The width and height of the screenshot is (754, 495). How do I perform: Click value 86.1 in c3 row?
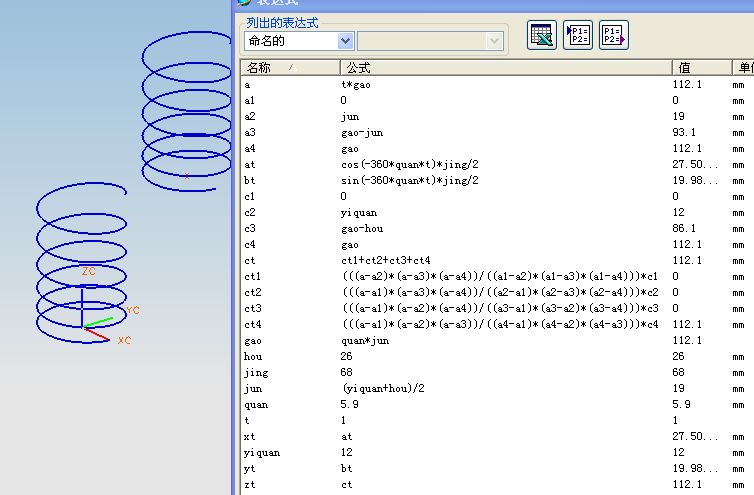pos(684,228)
